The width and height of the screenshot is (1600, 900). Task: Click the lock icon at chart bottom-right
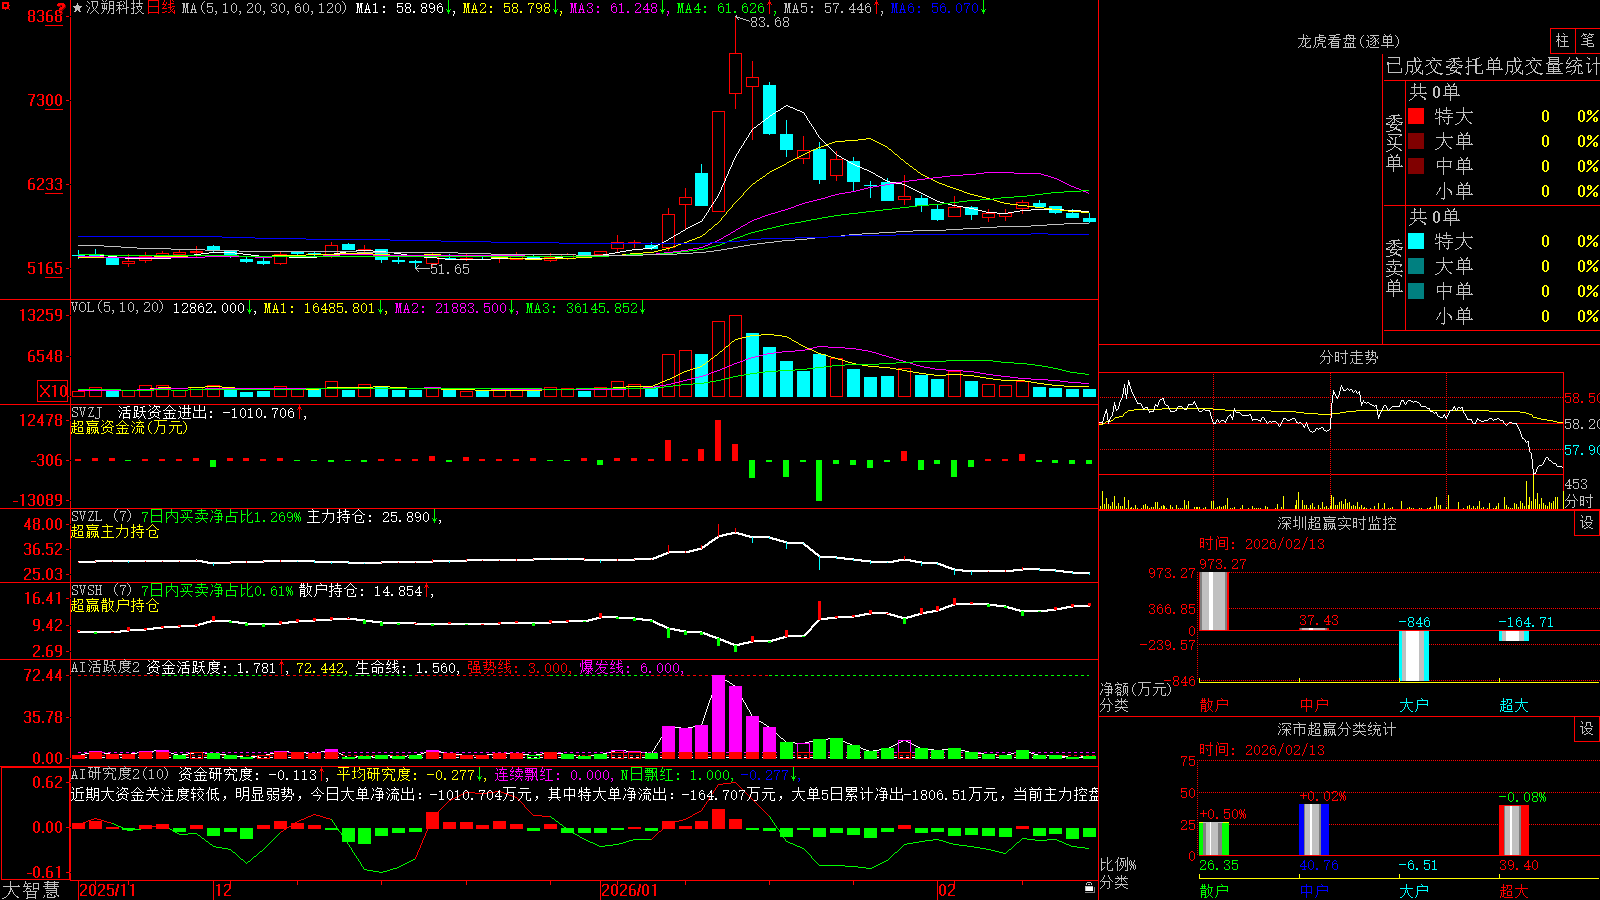[1090, 887]
